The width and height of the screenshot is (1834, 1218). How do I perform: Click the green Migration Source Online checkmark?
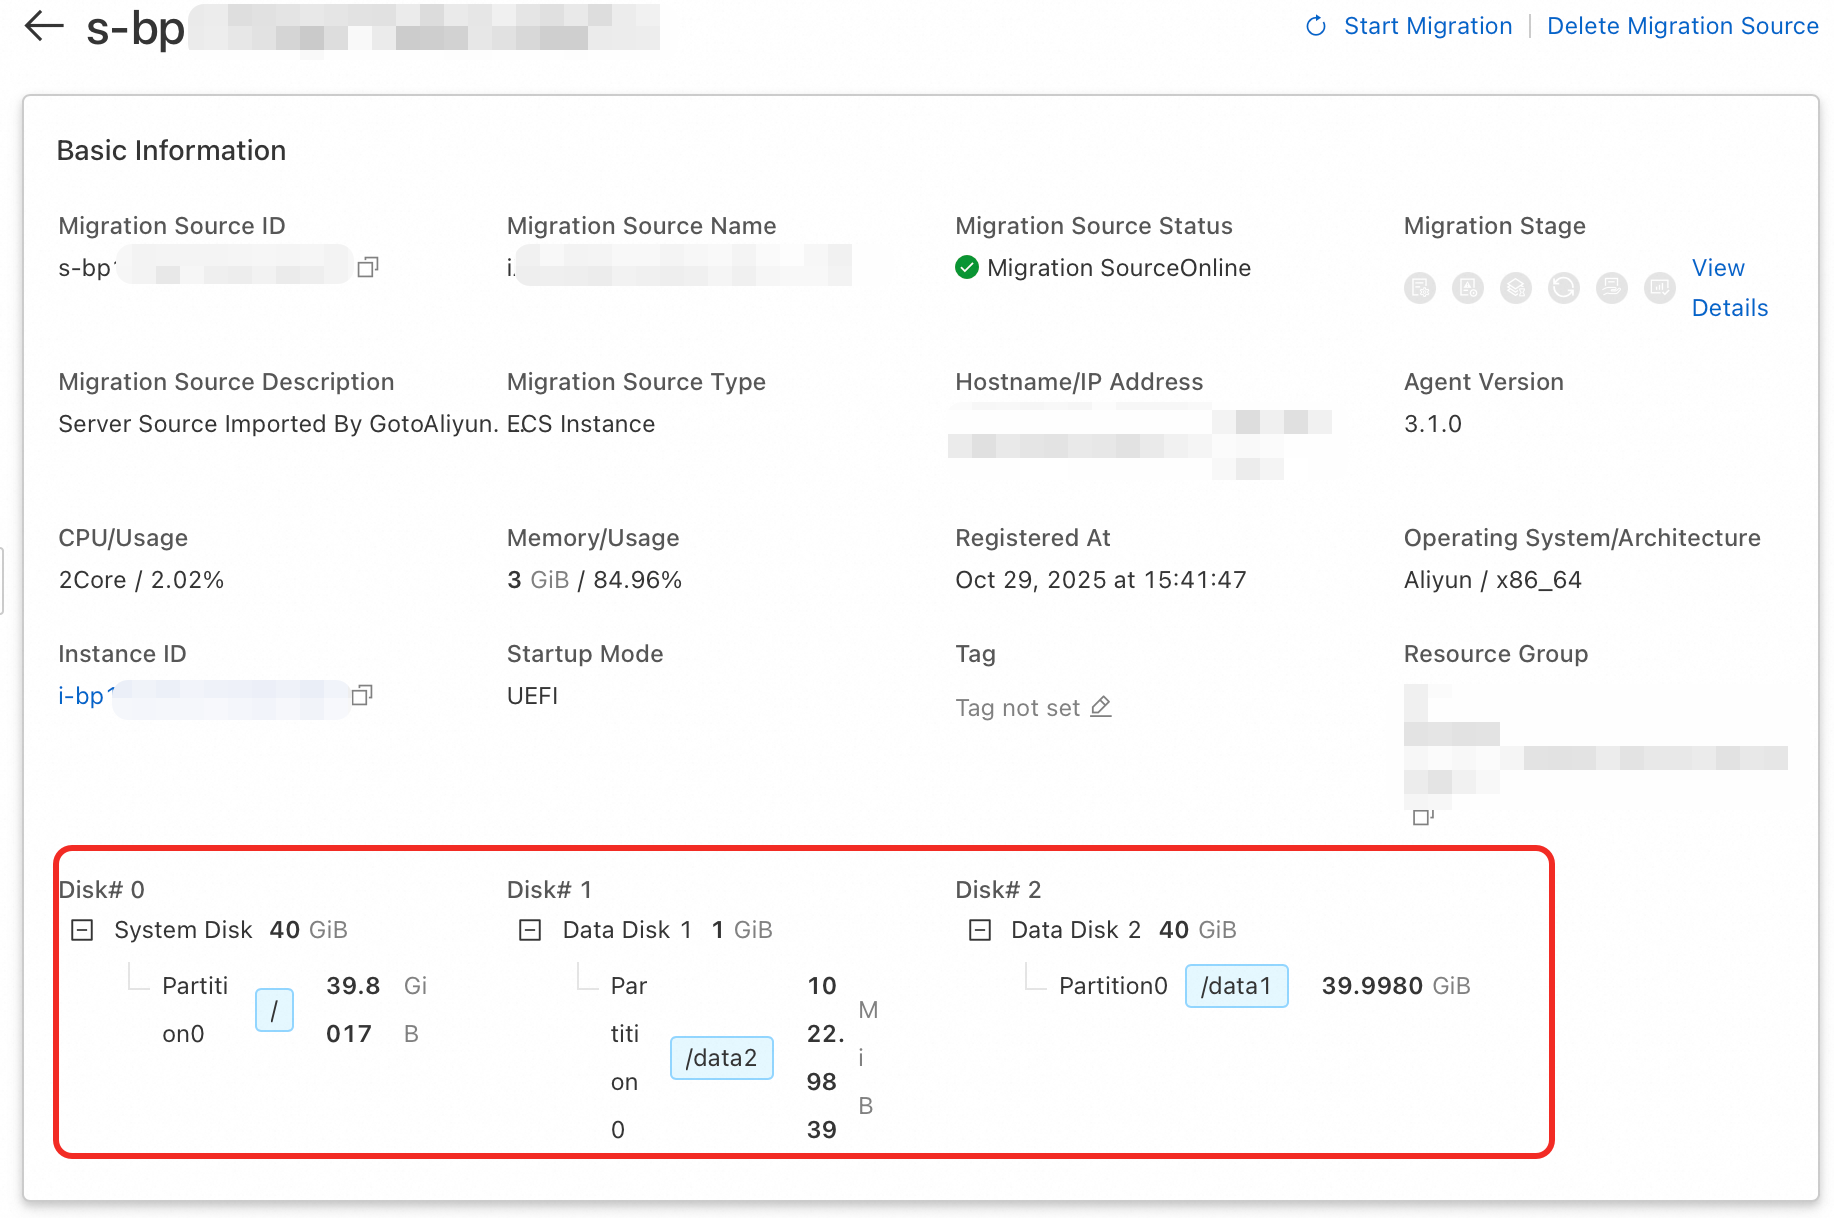pos(967,267)
